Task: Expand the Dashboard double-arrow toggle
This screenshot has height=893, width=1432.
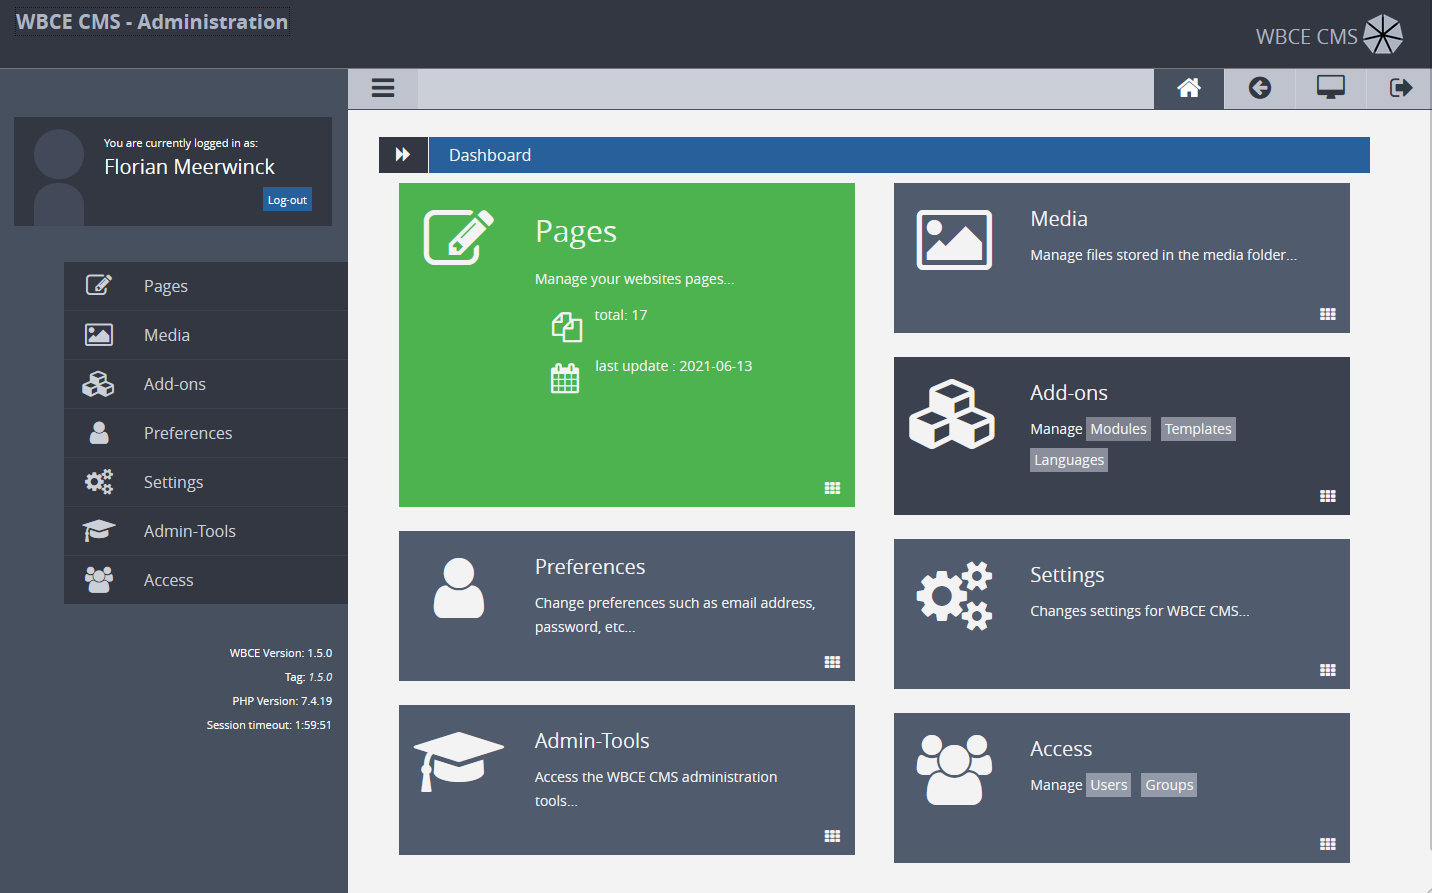Action: [403, 155]
